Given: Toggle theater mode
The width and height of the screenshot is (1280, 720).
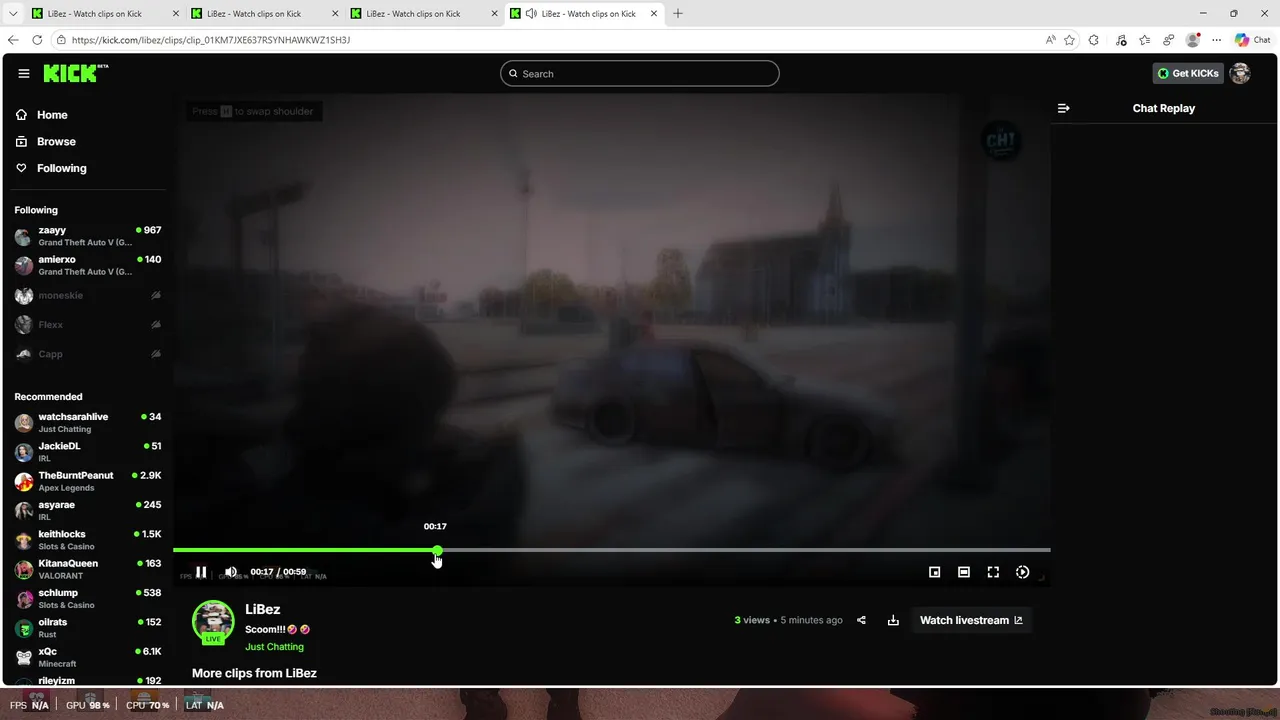Looking at the screenshot, I should click(x=964, y=572).
